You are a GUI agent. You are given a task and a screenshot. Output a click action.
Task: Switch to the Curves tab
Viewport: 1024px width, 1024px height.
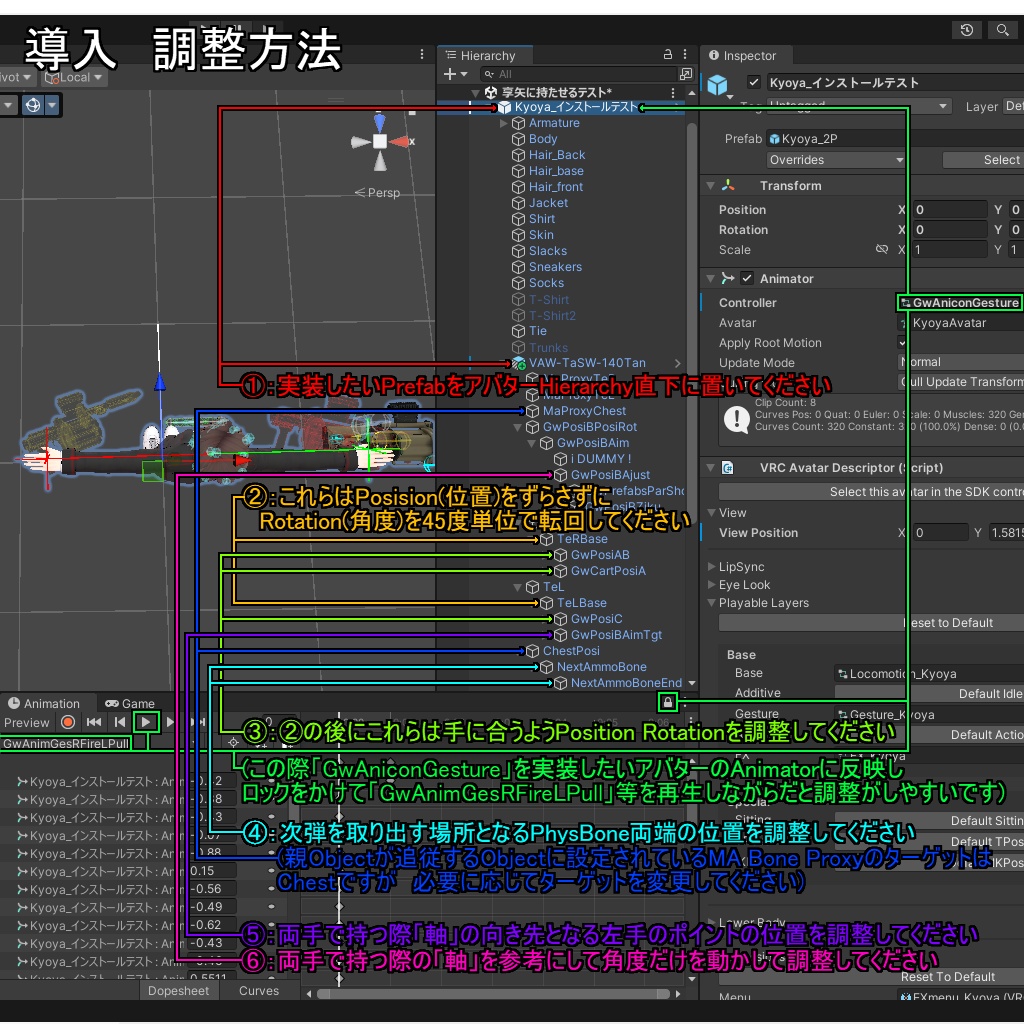tap(258, 991)
